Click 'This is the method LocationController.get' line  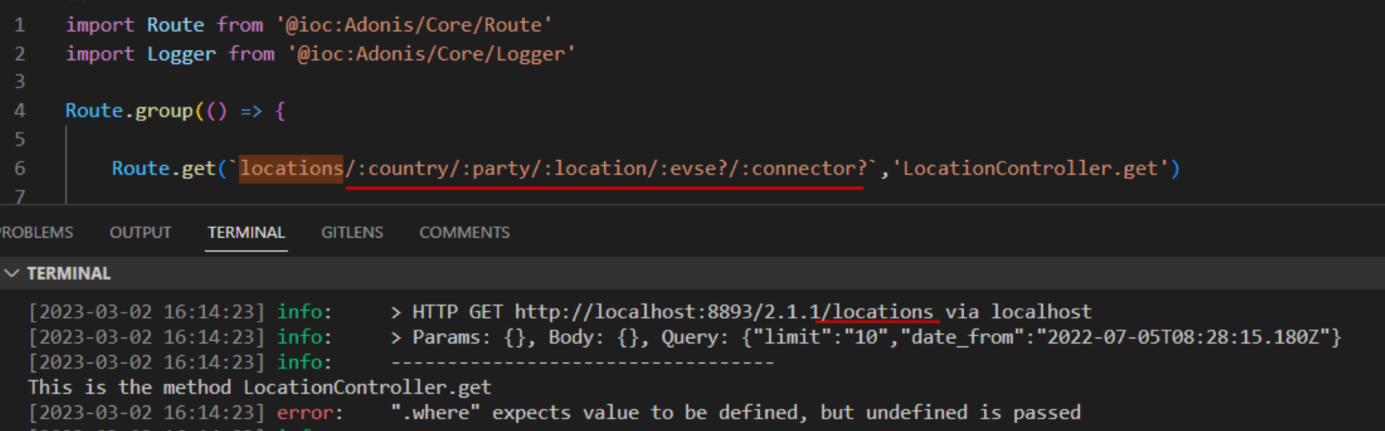[260, 387]
